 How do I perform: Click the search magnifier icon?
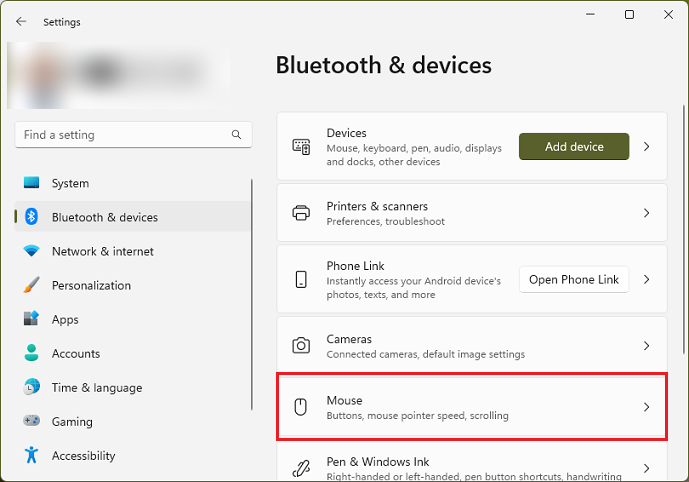click(236, 134)
